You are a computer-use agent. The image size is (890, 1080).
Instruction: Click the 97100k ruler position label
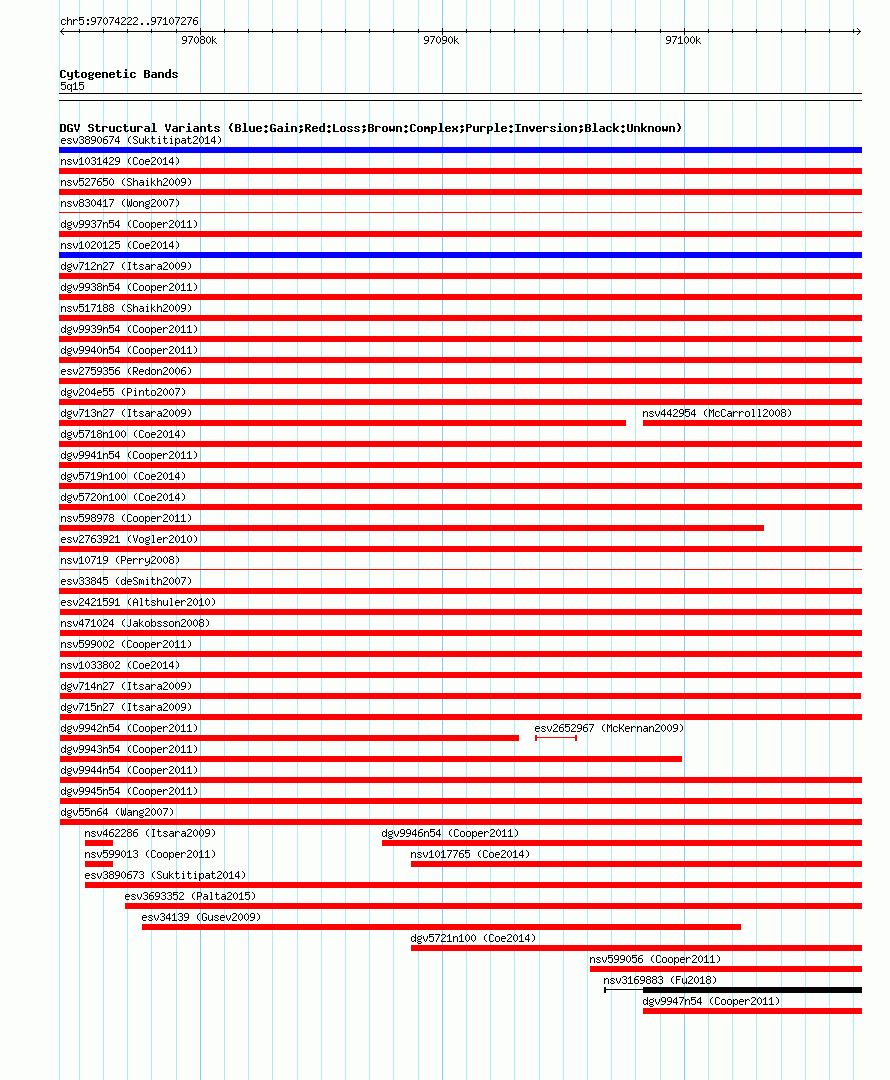(683, 41)
